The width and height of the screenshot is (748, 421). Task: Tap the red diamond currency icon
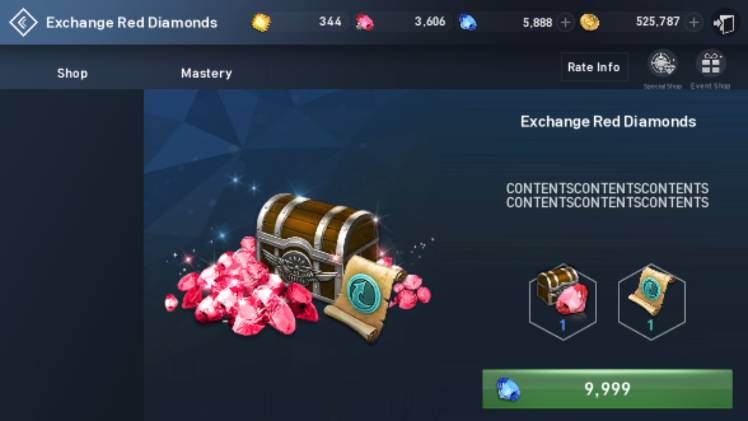(x=365, y=22)
